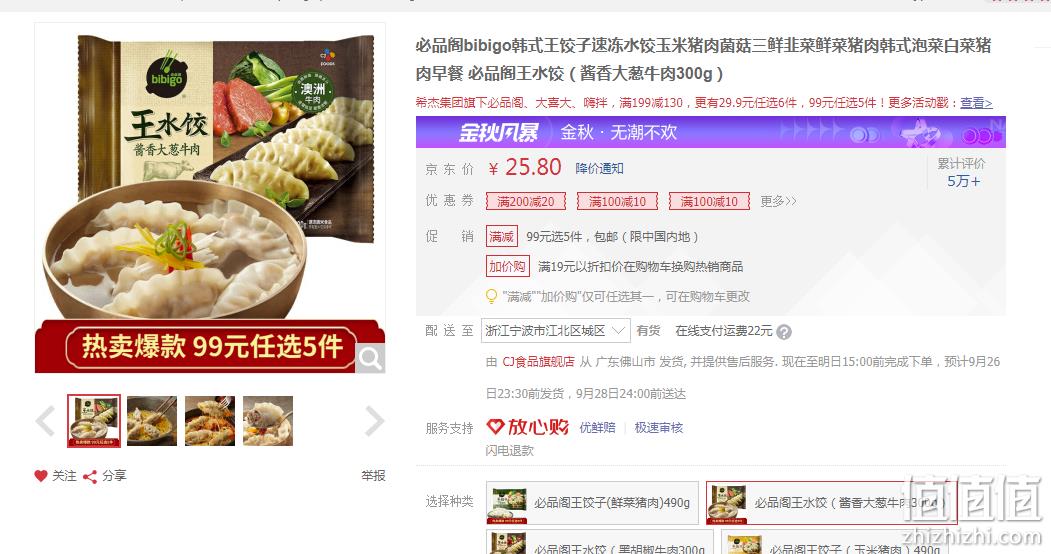Screen dimensions: 1051x554
Task: Claim the 满200减20 coupon
Action: tap(526, 201)
